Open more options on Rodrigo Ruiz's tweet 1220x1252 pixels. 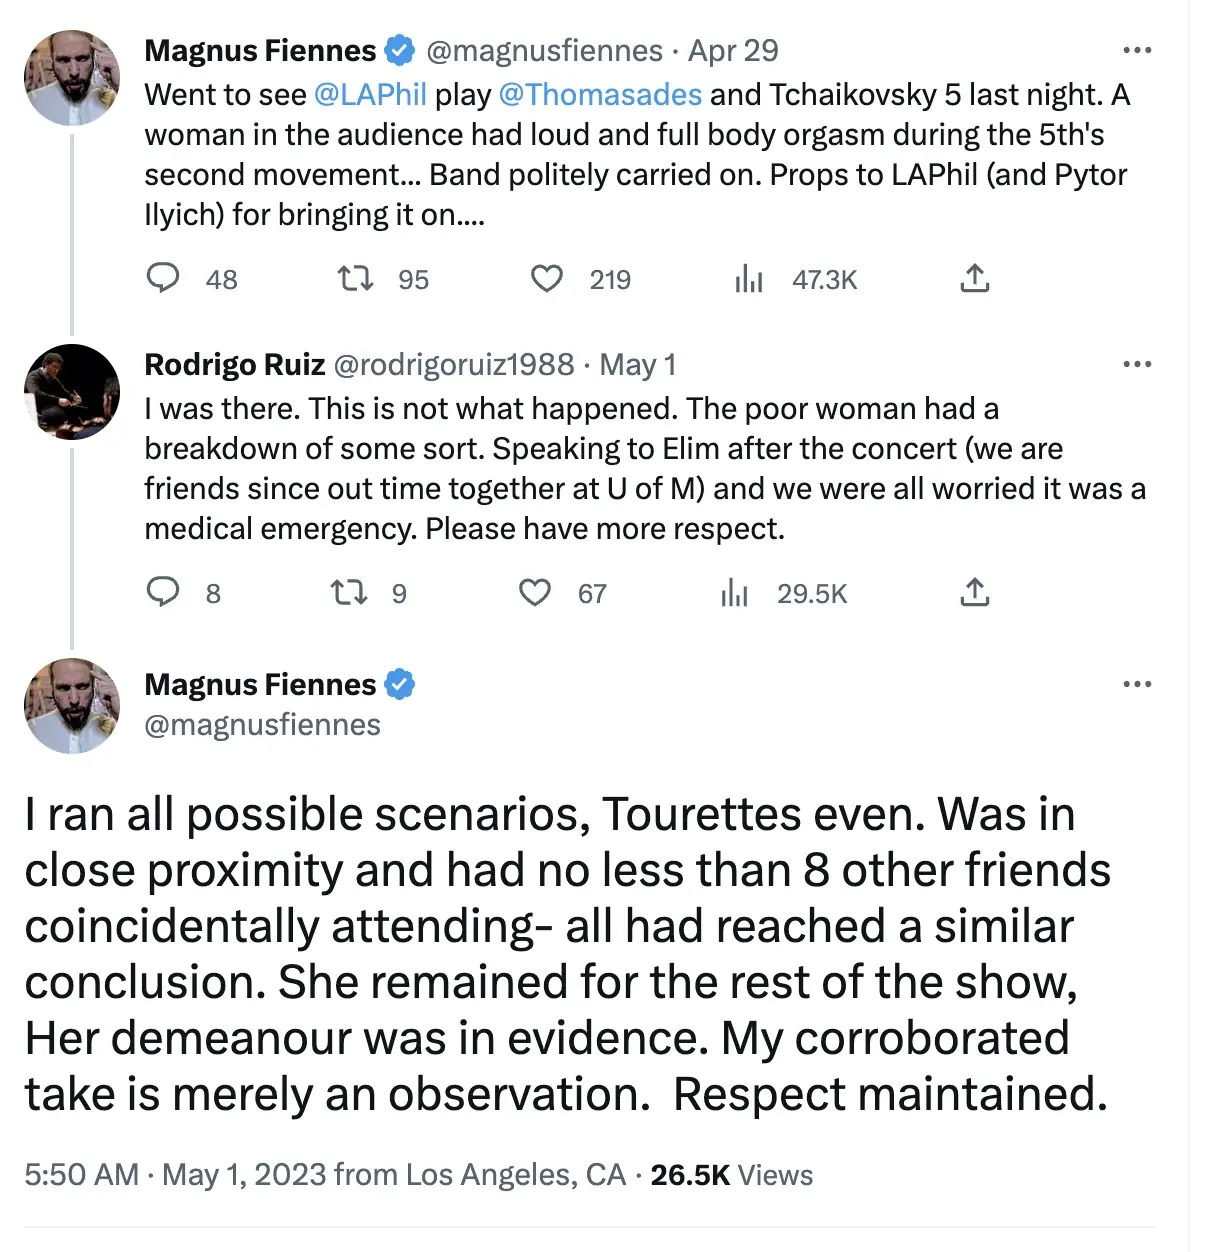[x=1137, y=364]
